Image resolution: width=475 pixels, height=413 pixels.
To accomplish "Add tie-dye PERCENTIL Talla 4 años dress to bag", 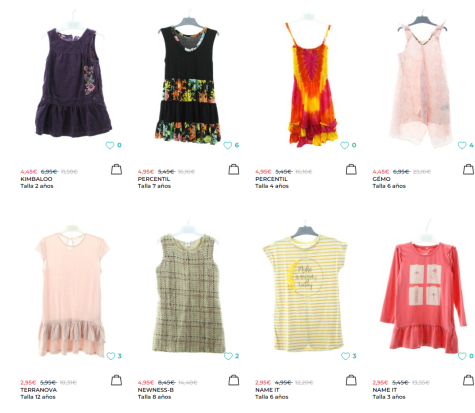I will pos(351,169).
